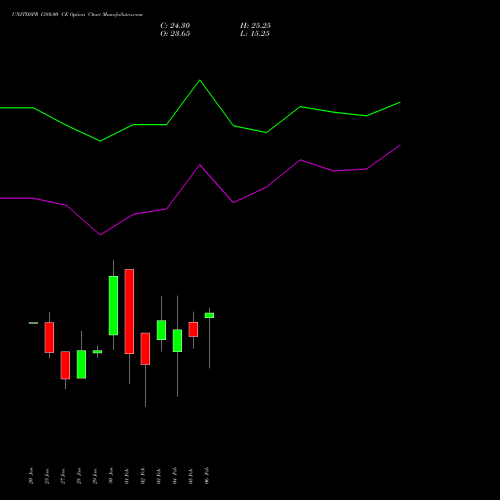Image resolution: width=500 pixels, height=500 pixels.
Task: Click the small green candle above 06 Feb
Action: [x=209, y=315]
